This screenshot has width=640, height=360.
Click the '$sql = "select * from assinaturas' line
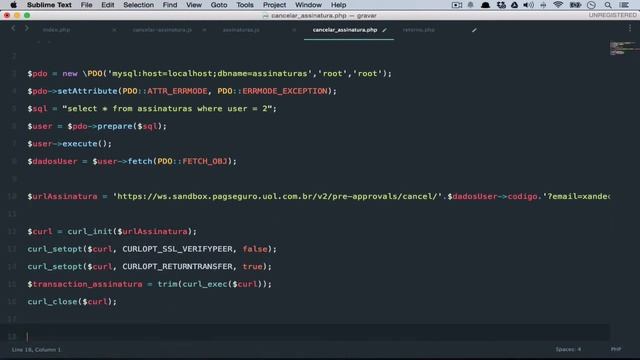[152, 109]
